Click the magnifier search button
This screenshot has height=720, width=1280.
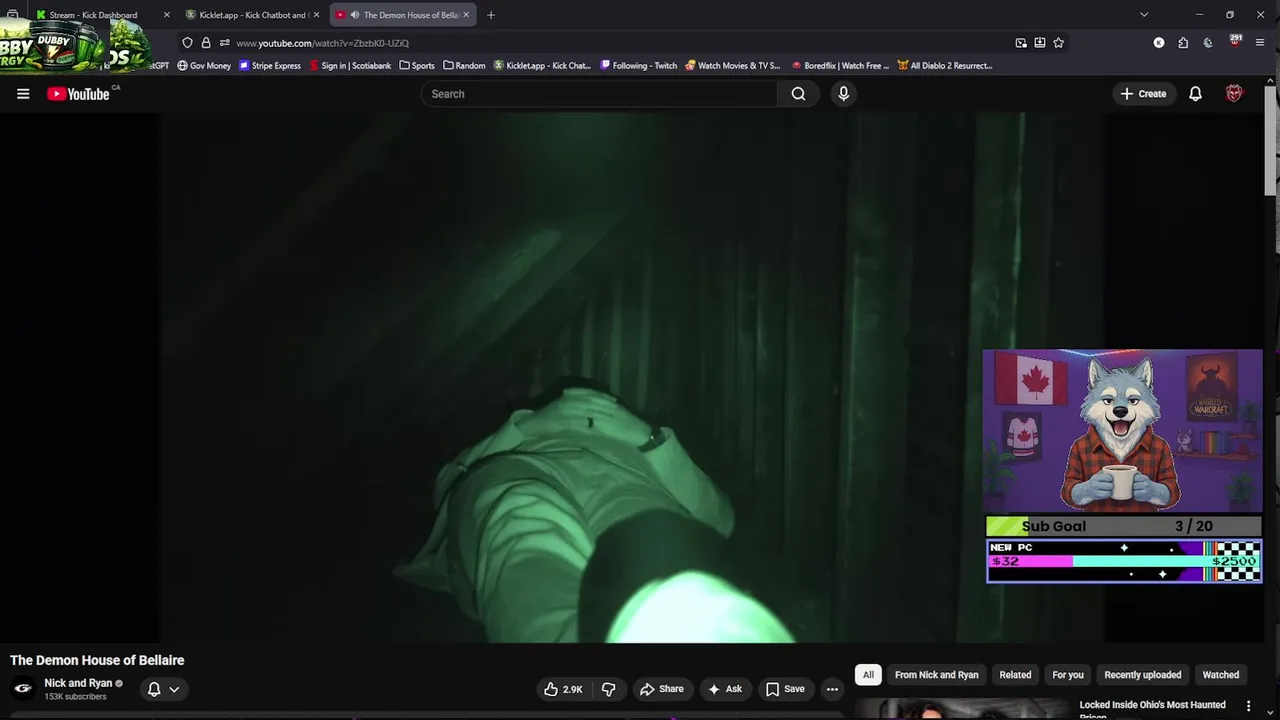click(x=798, y=94)
